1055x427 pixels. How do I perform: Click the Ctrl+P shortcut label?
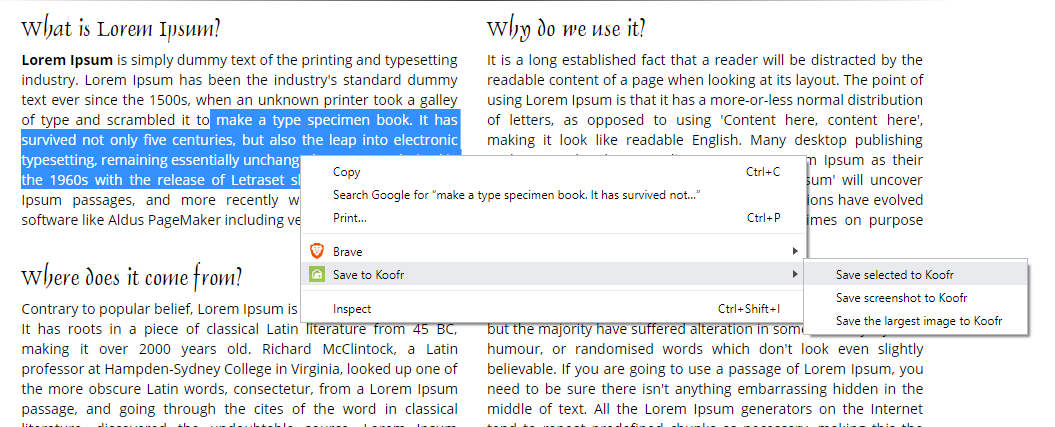[x=763, y=218]
